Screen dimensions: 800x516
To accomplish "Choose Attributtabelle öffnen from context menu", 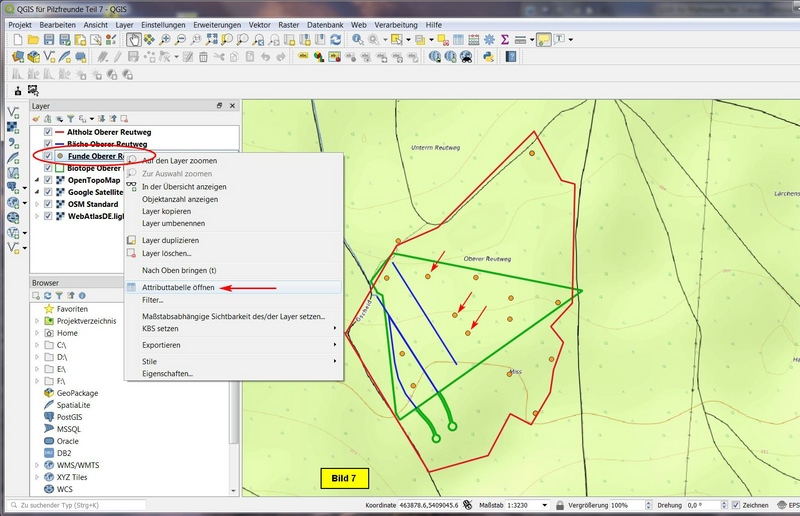I will point(177,287).
